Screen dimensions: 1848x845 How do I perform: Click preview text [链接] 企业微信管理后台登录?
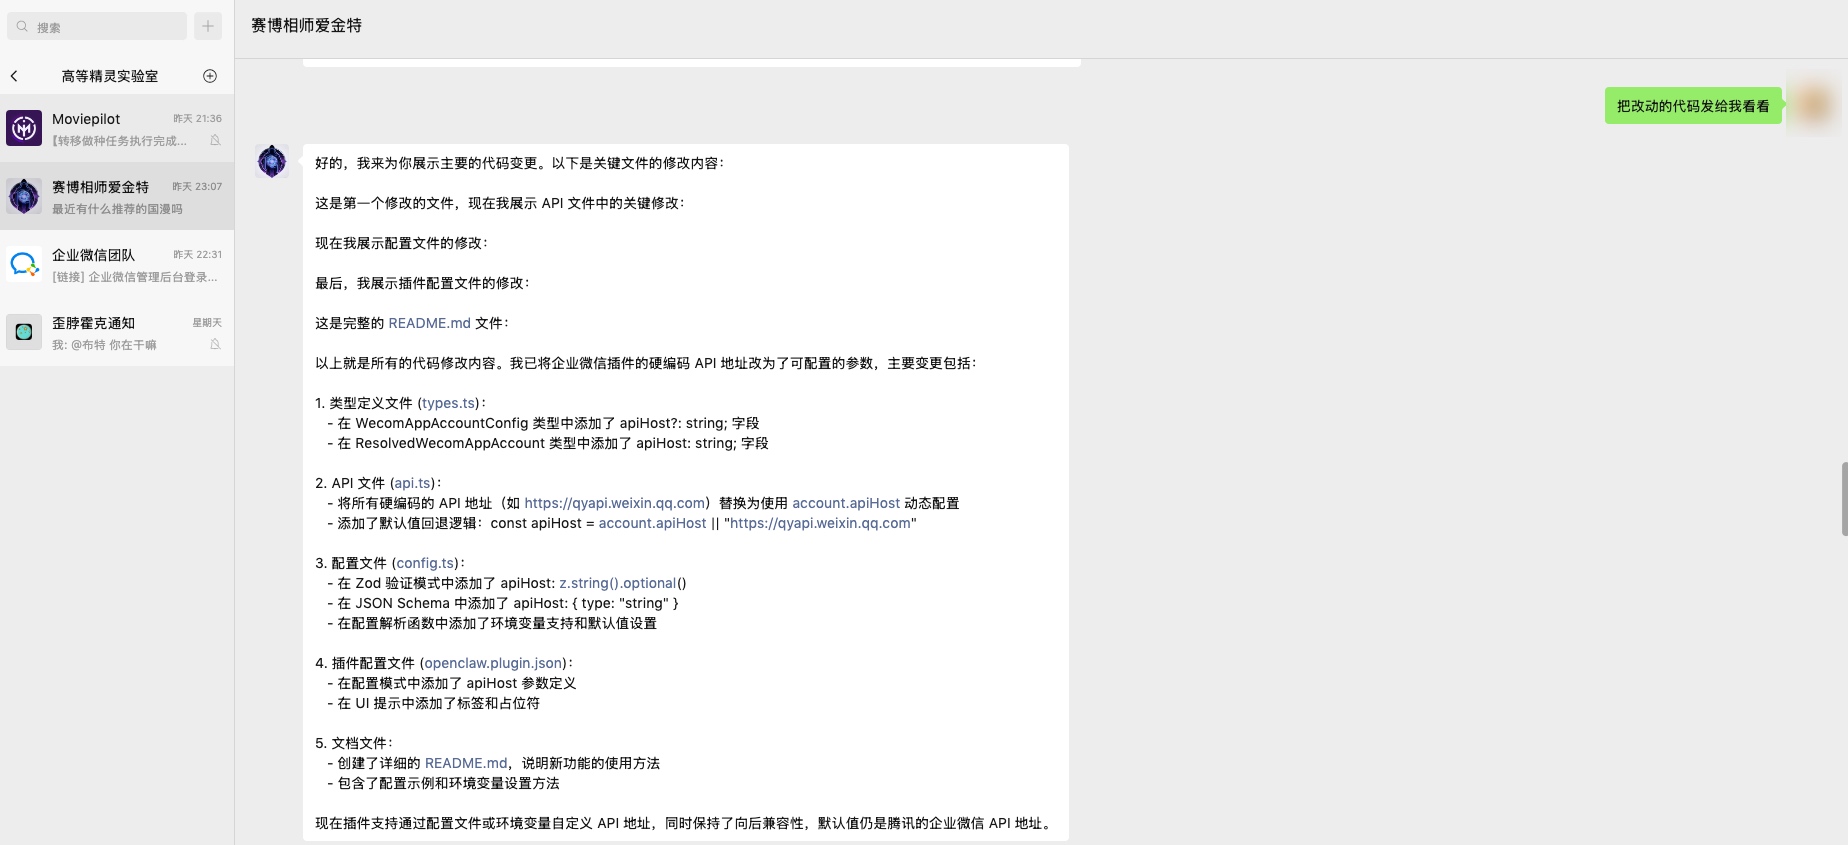pos(134,277)
